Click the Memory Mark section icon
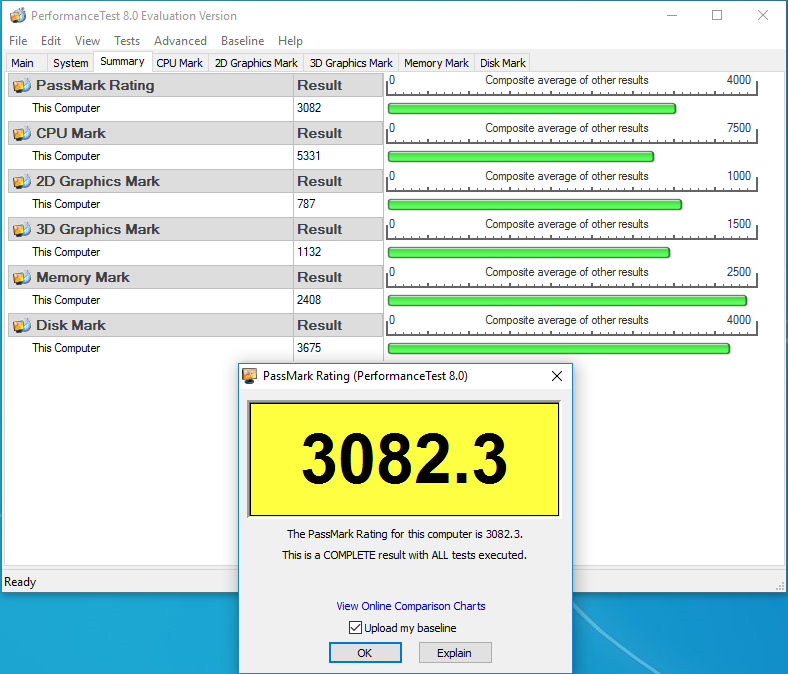Image resolution: width=788 pixels, height=674 pixels. [22, 277]
